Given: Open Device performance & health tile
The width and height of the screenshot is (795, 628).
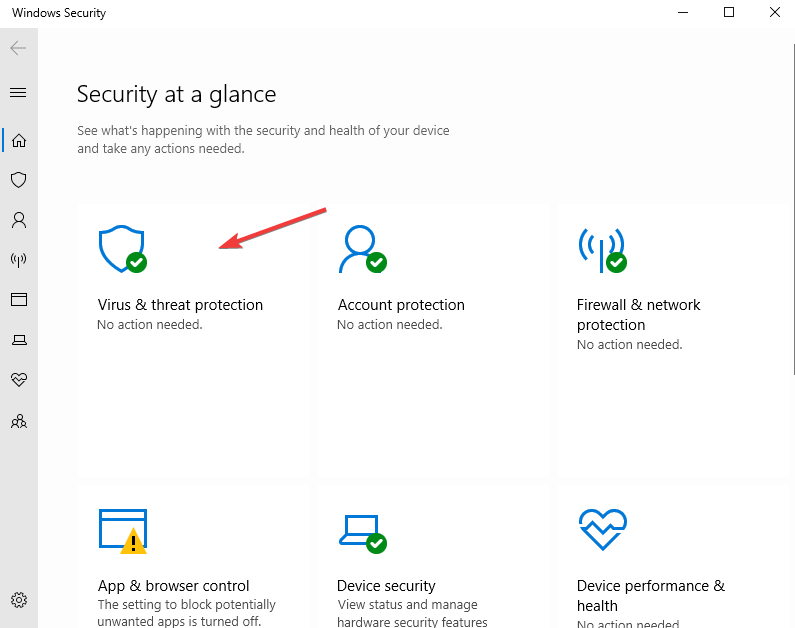Looking at the screenshot, I should (x=673, y=557).
